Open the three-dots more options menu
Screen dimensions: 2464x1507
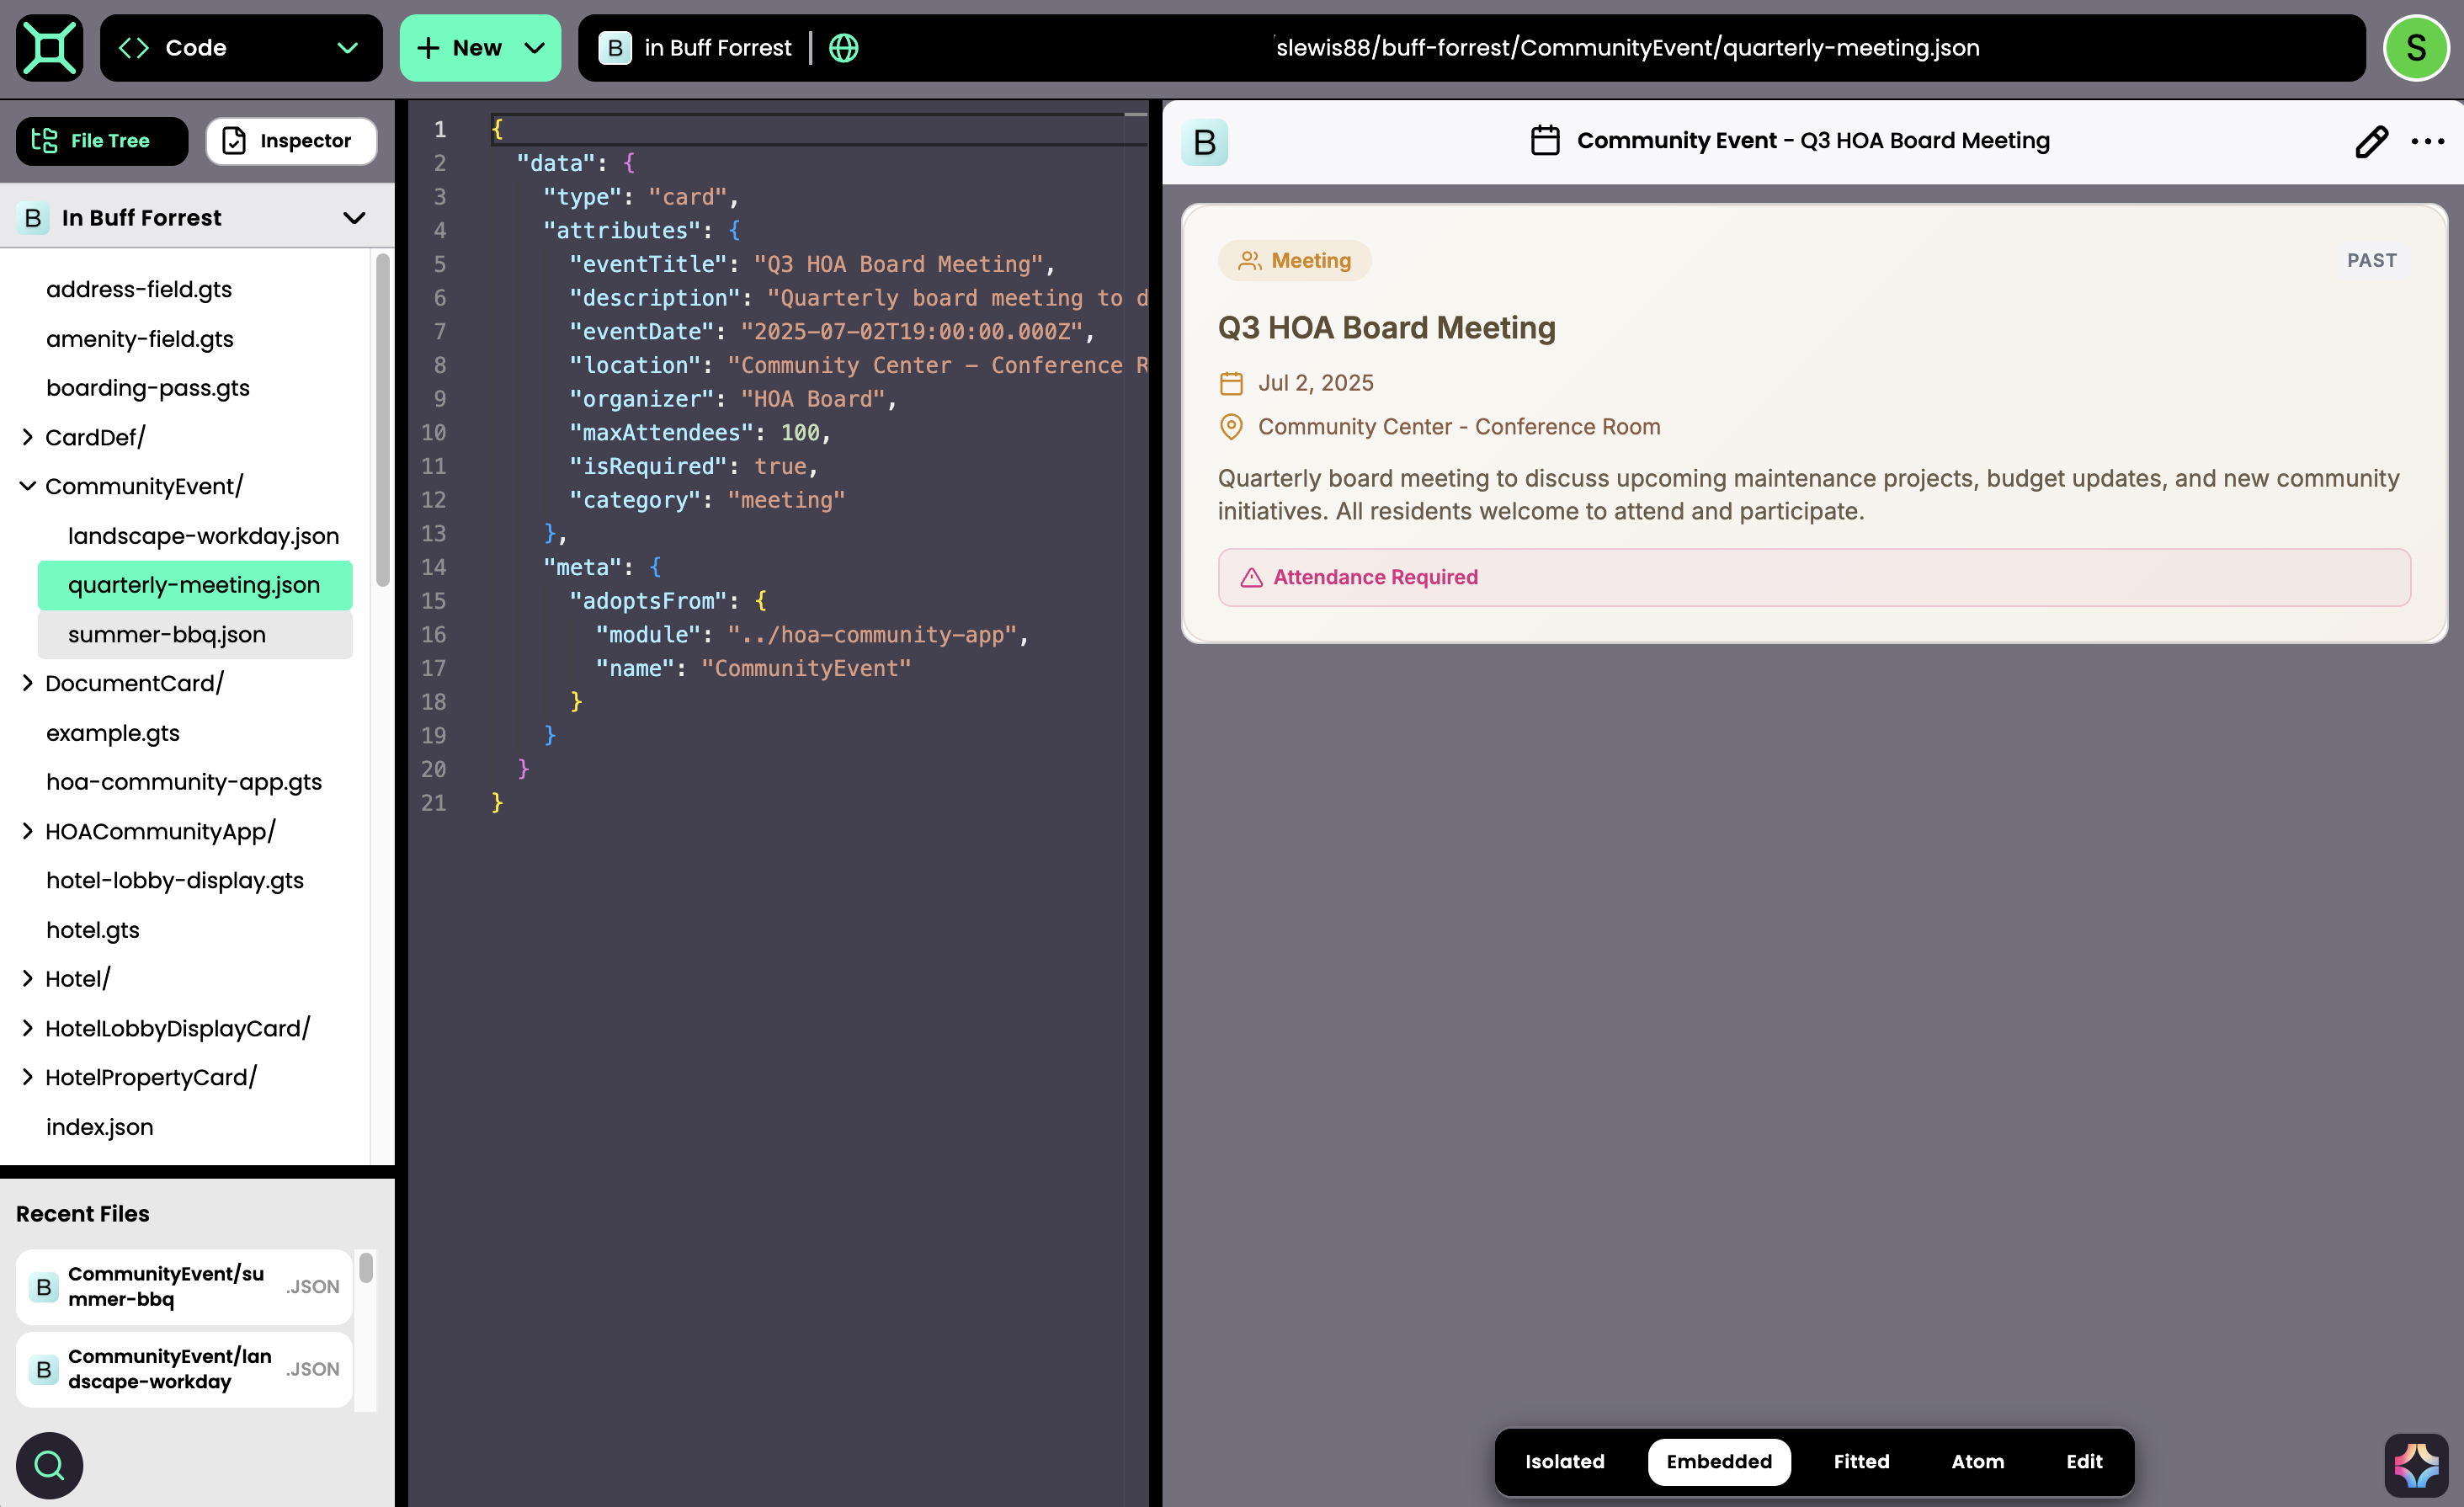coord(2427,141)
